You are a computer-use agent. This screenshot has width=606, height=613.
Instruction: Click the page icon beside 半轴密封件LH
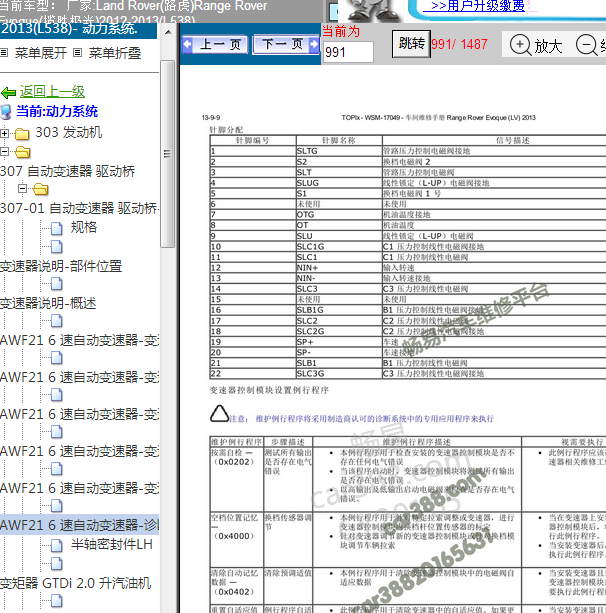pyautogui.click(x=57, y=545)
